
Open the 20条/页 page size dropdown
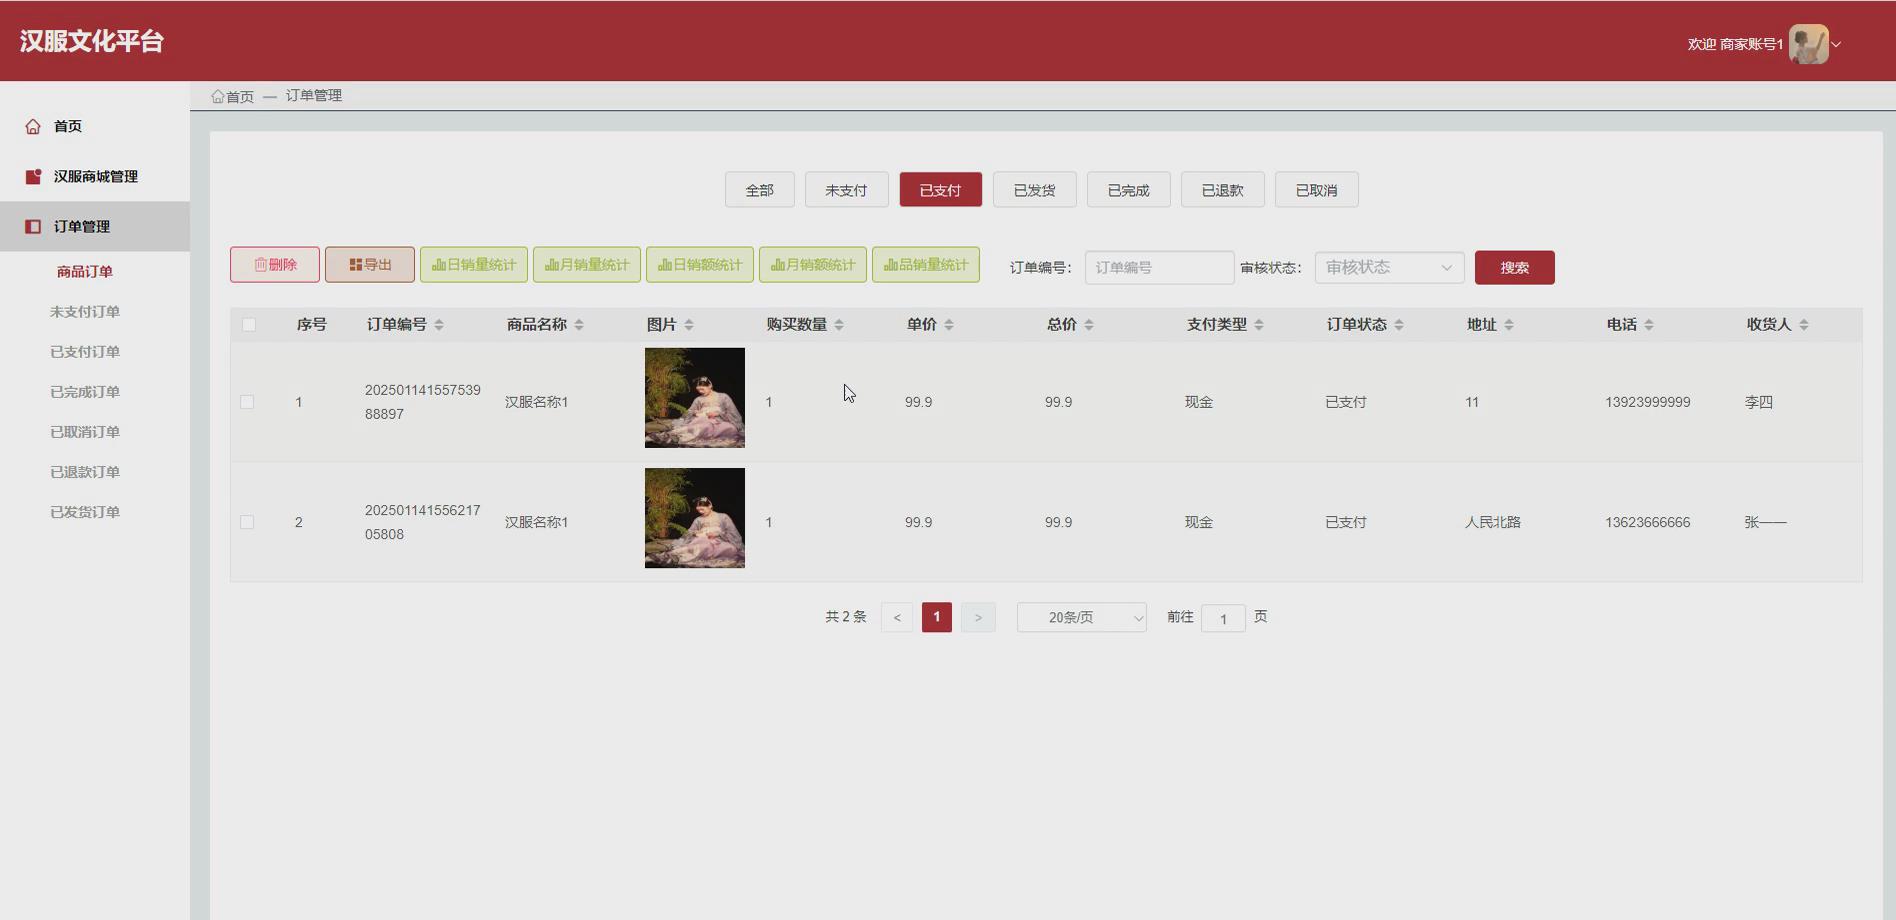[1081, 617]
